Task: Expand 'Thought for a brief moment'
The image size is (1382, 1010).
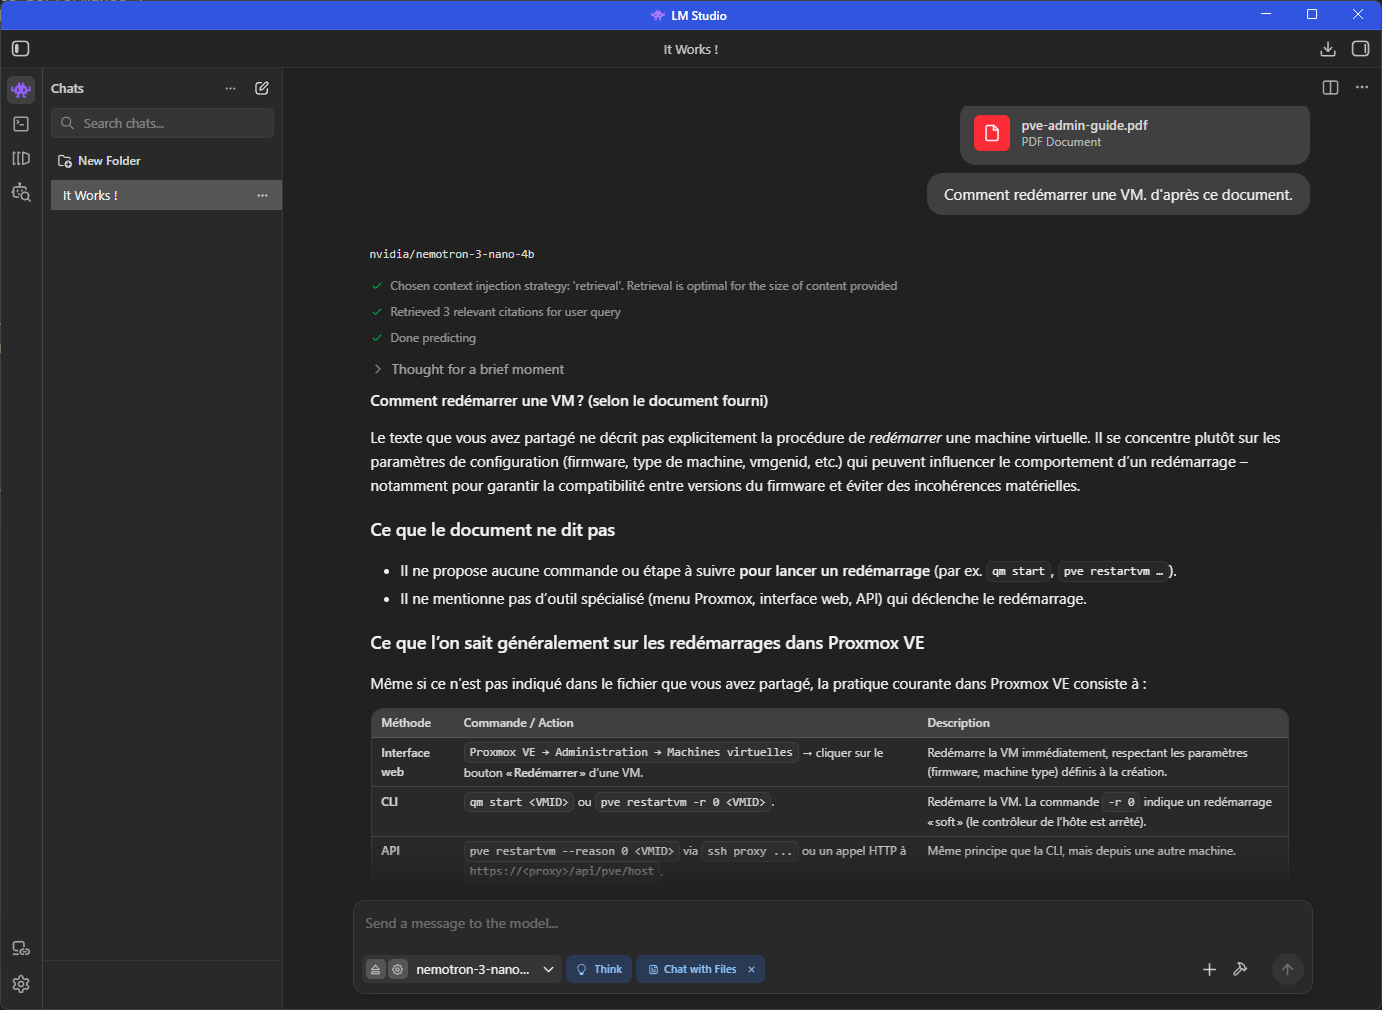Action: (468, 369)
